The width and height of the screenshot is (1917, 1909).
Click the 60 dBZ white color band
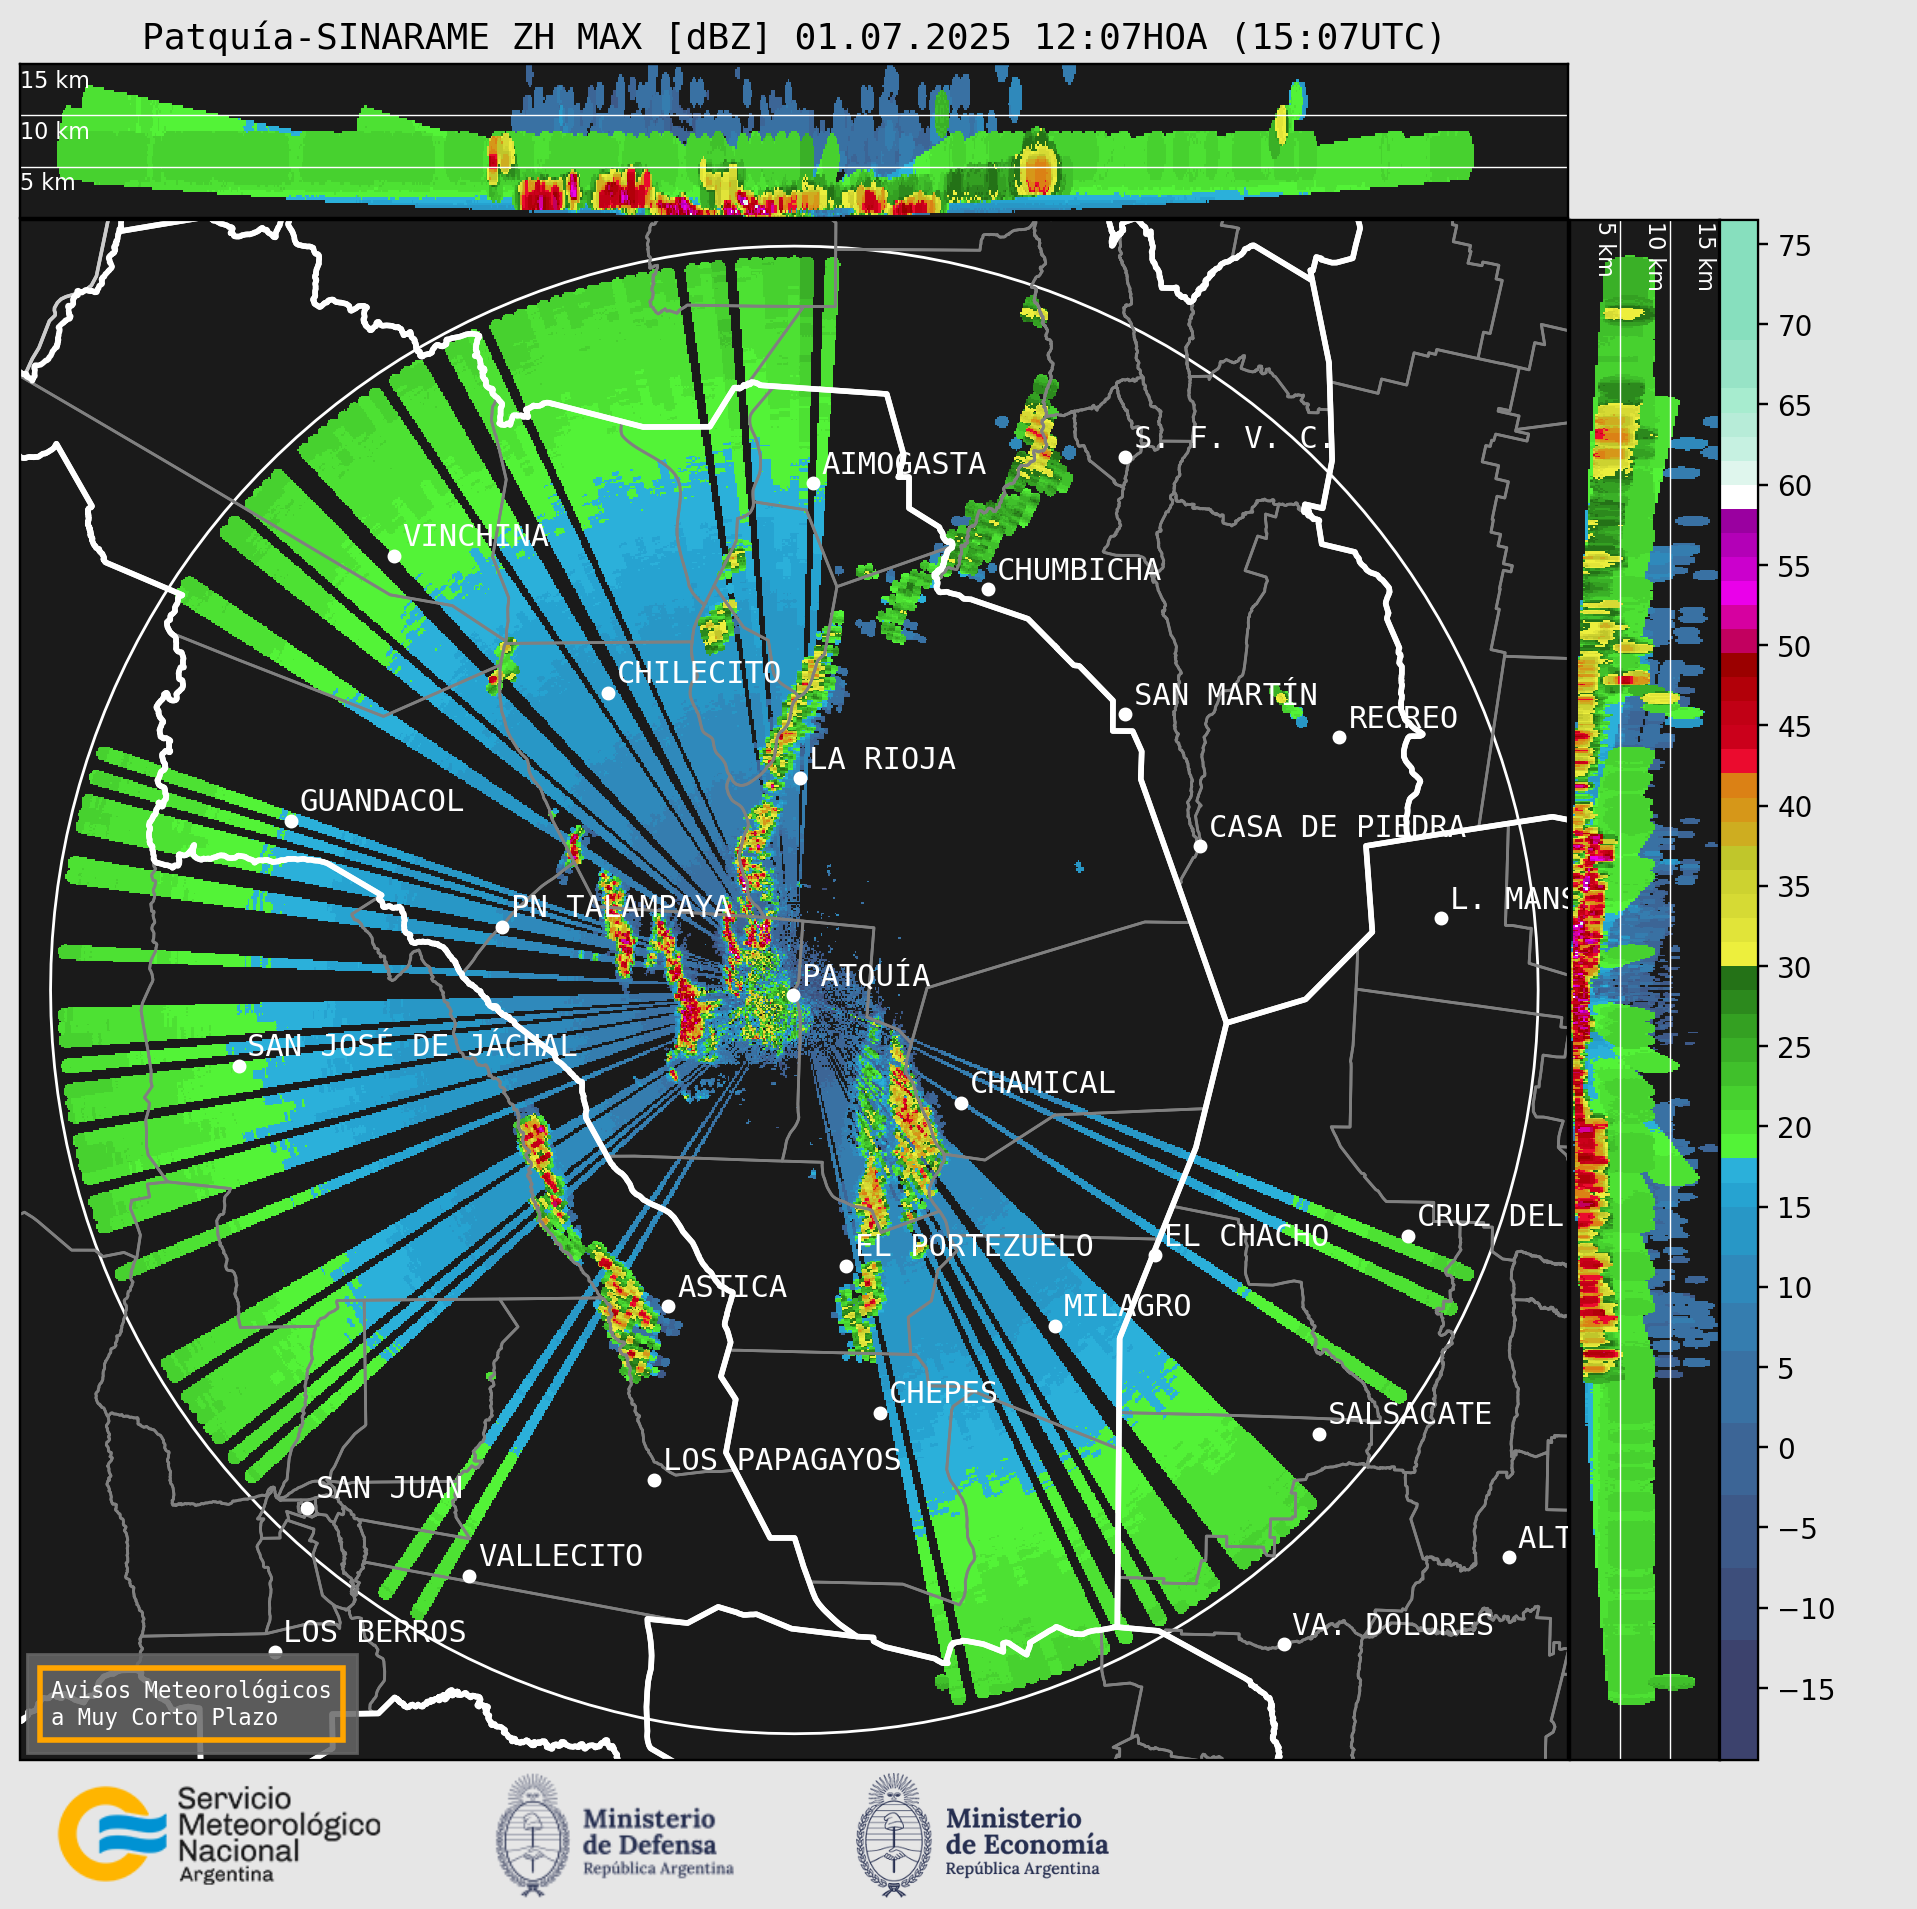coord(1739,497)
